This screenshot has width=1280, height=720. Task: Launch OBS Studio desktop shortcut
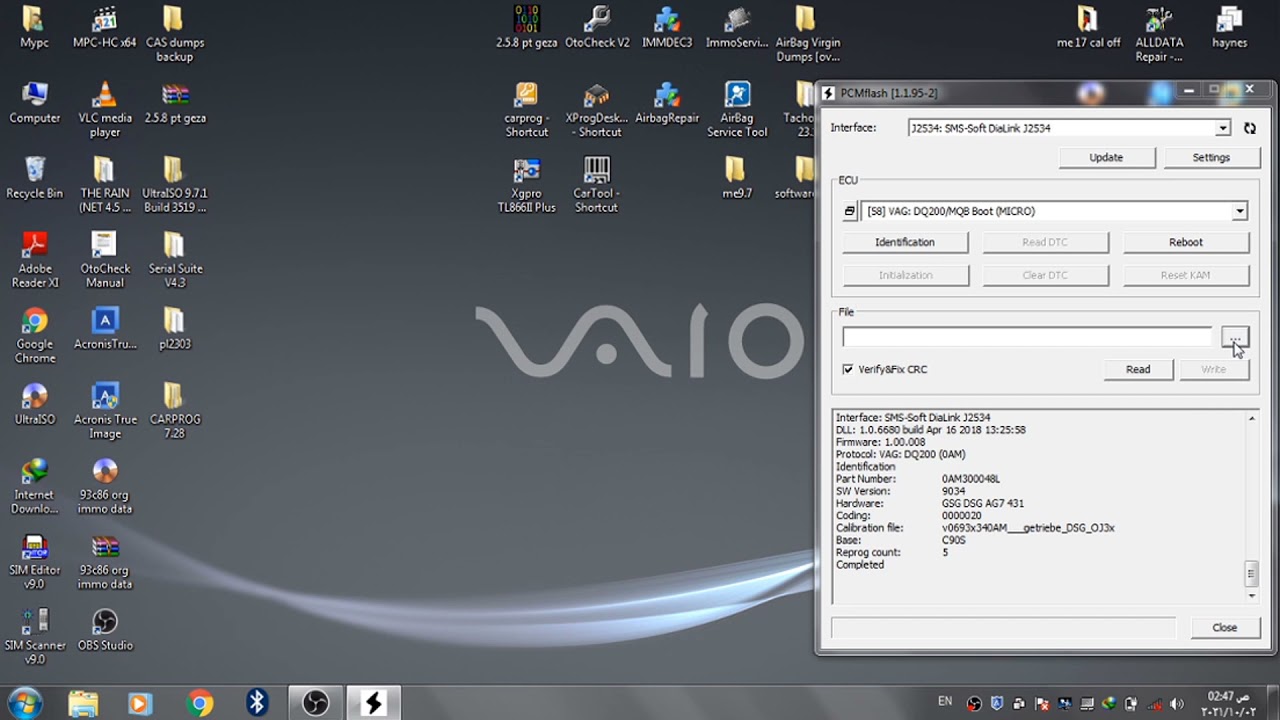tap(104, 629)
